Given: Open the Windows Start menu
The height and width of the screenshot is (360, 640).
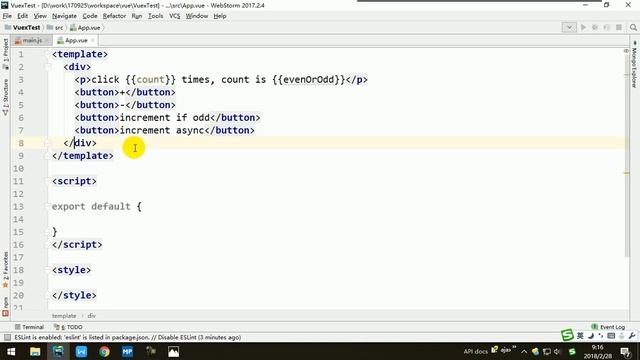Looking at the screenshot, I should point(11,351).
